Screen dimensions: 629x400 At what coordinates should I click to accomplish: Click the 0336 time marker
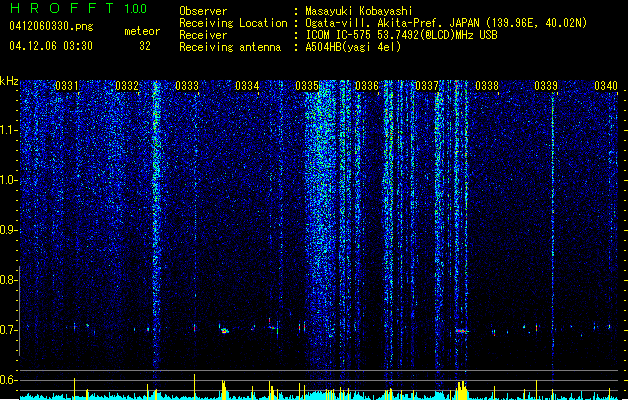click(367, 86)
